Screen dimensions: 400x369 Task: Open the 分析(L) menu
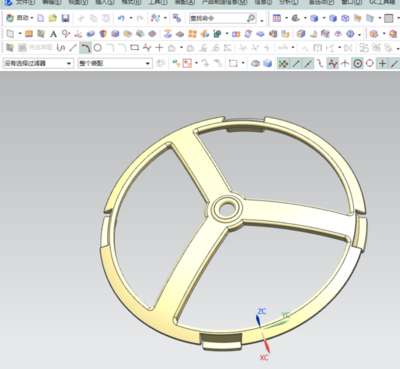(x=289, y=2)
